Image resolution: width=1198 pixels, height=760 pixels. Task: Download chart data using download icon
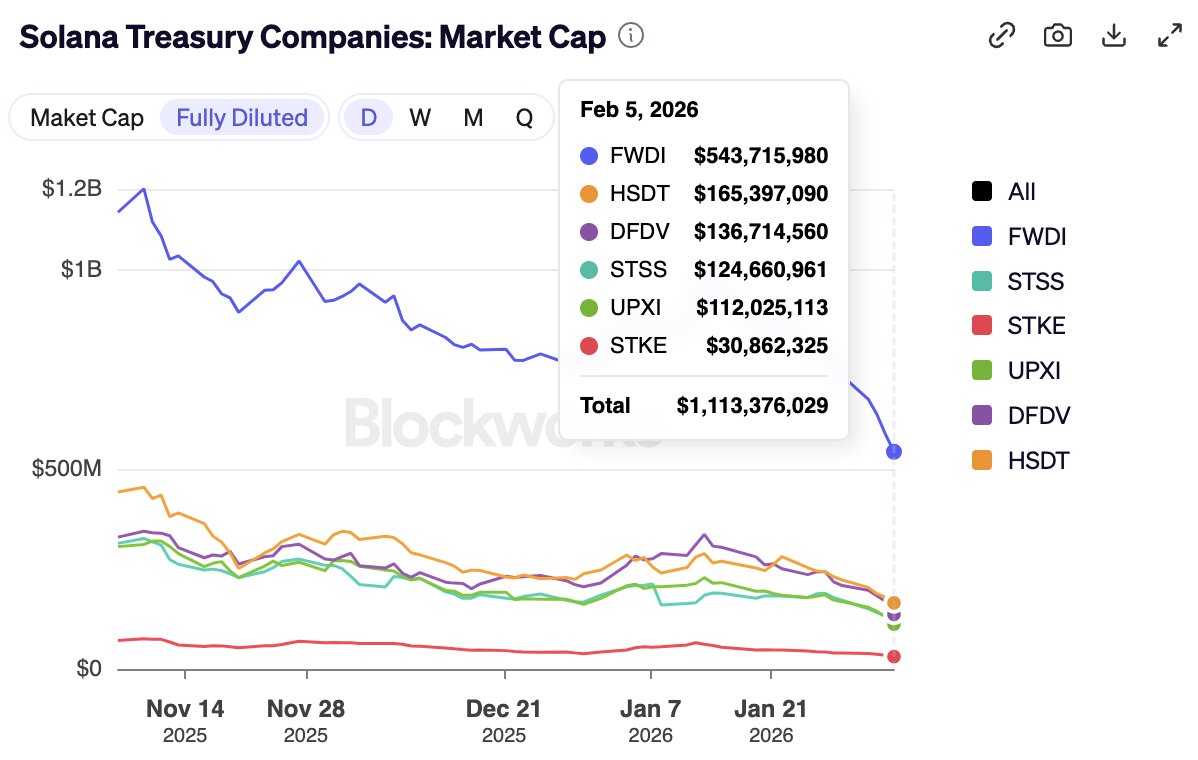[x=1113, y=36]
